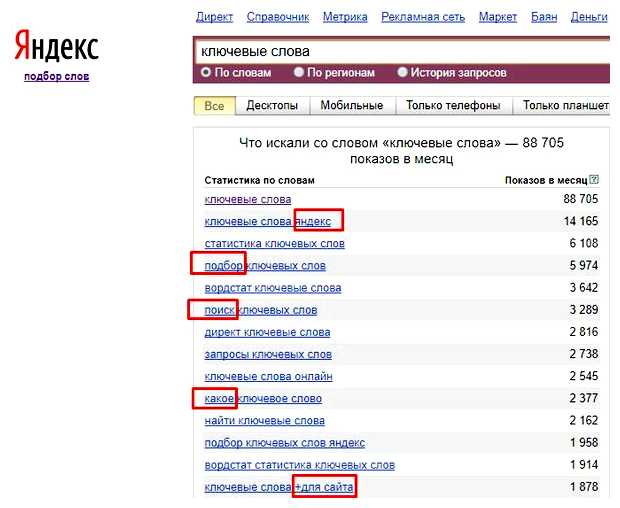The height and width of the screenshot is (508, 620).
Task: Select the По регионам radio button
Action: [299, 72]
